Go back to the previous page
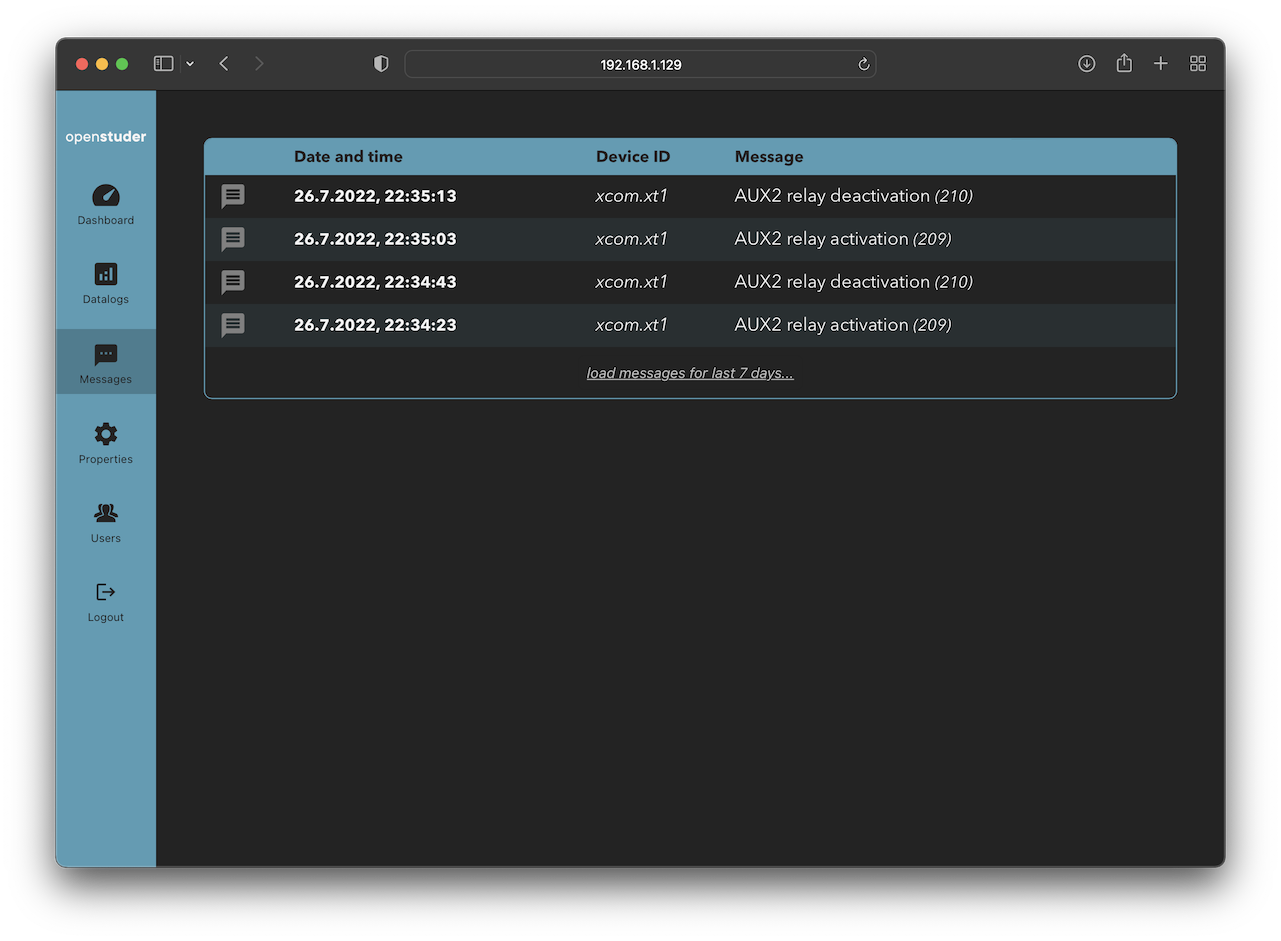Image resolution: width=1281 pixels, height=941 pixels. [x=224, y=64]
